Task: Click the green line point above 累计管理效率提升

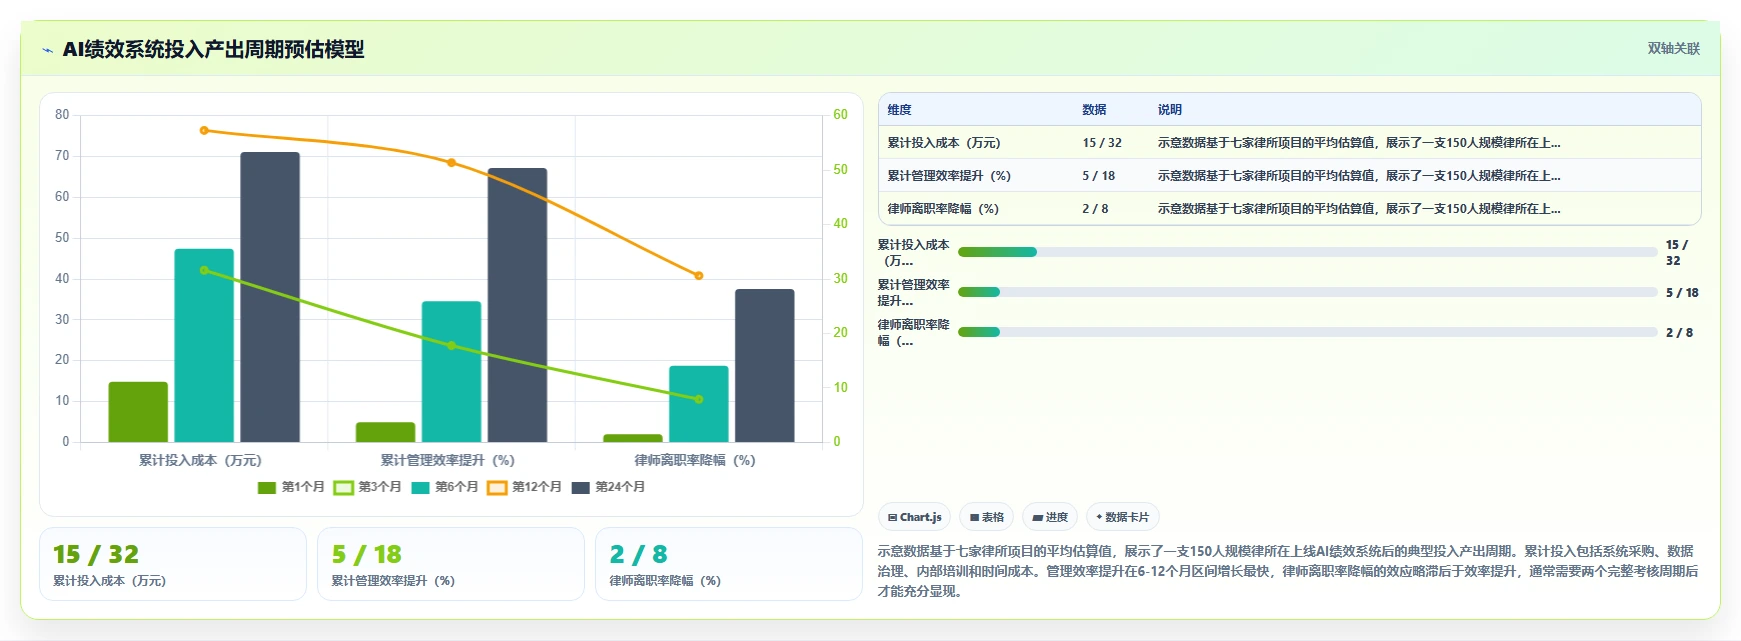Action: [451, 346]
